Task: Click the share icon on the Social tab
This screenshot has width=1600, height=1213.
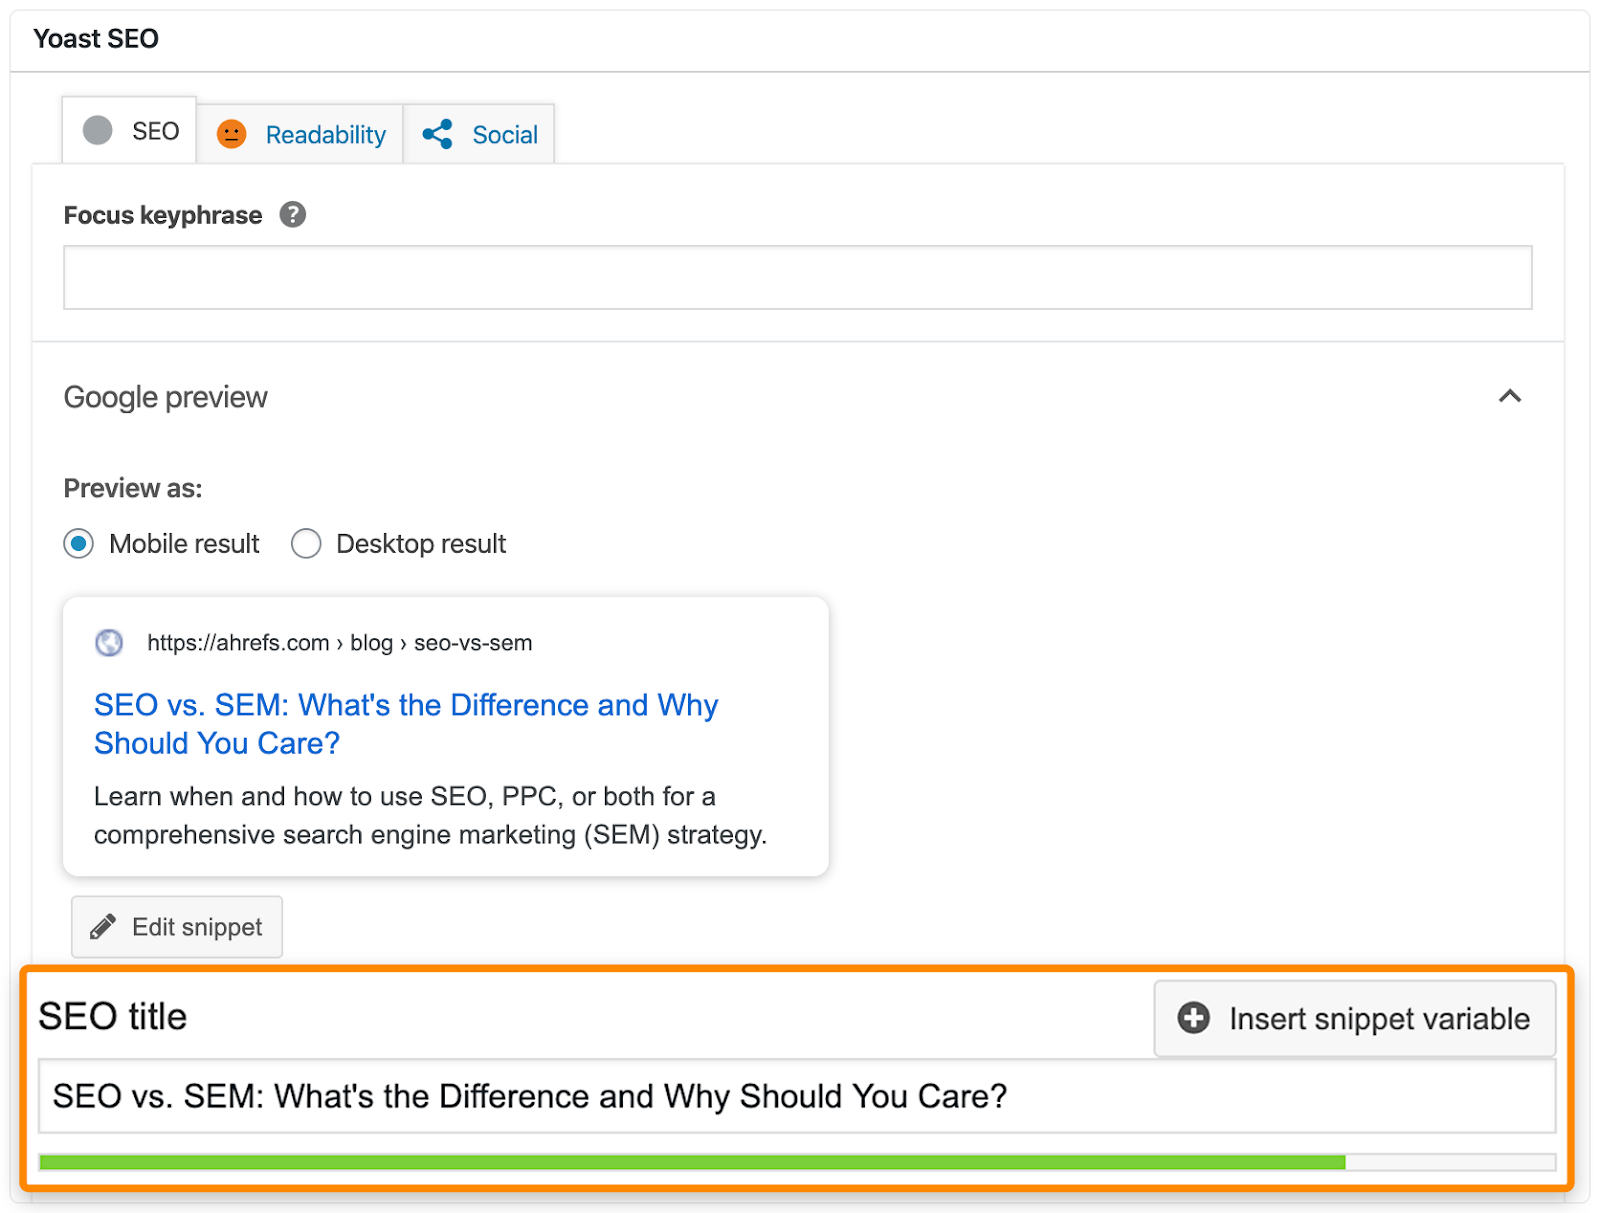Action: click(437, 133)
